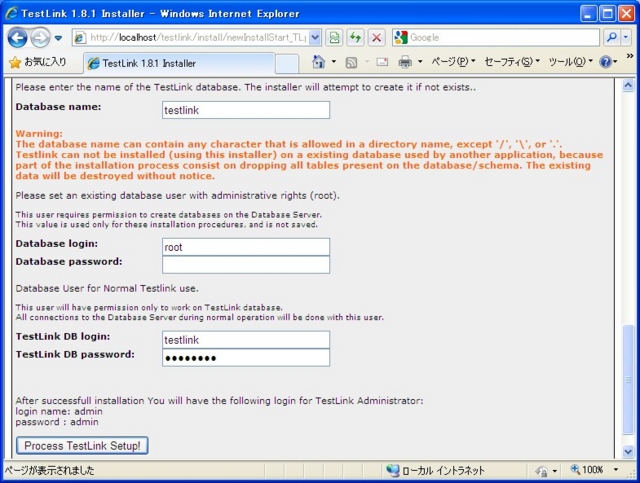Open the search provider dropdown arrow
Image resolution: width=640 pixels, height=483 pixels.
[626, 38]
